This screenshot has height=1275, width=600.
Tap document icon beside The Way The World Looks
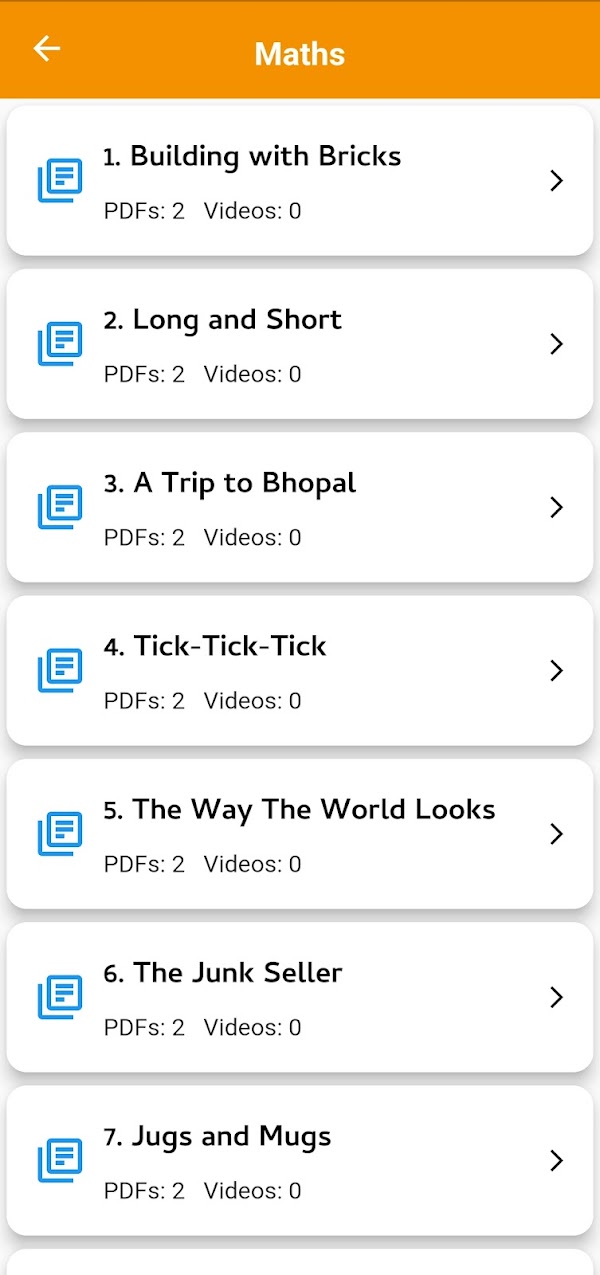click(x=60, y=834)
